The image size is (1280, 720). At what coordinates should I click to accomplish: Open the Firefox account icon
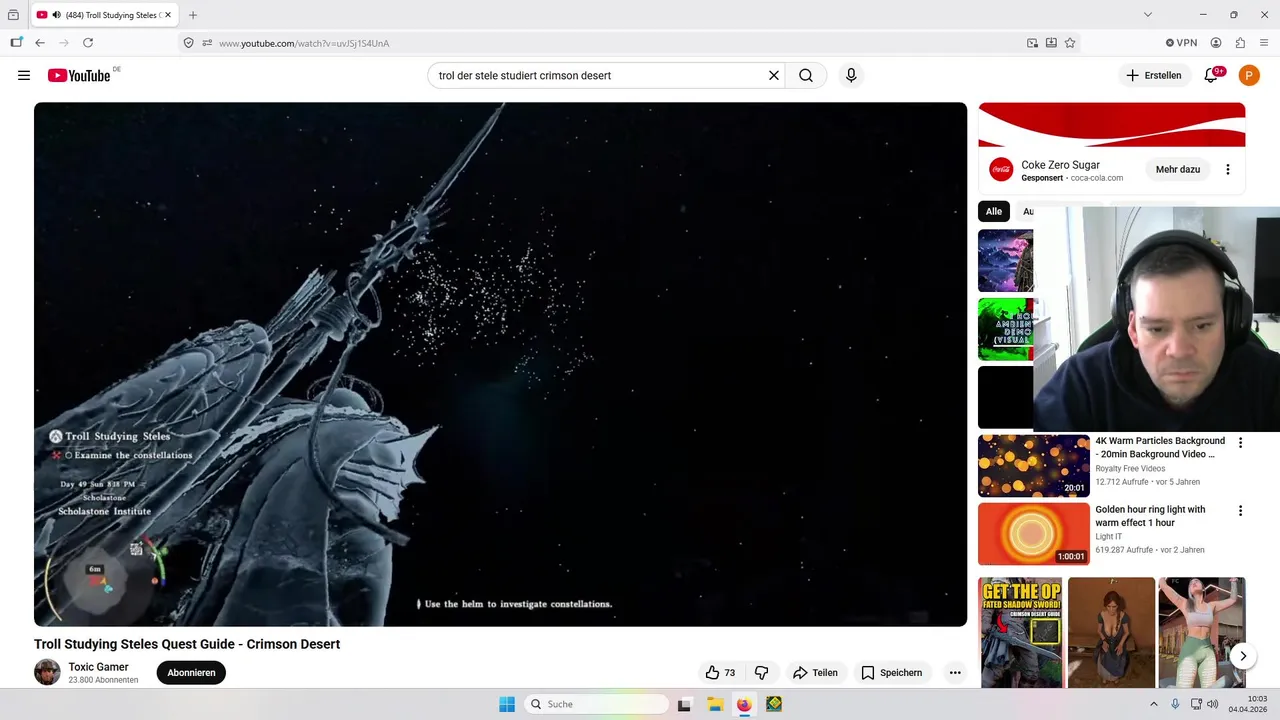click(x=1216, y=43)
